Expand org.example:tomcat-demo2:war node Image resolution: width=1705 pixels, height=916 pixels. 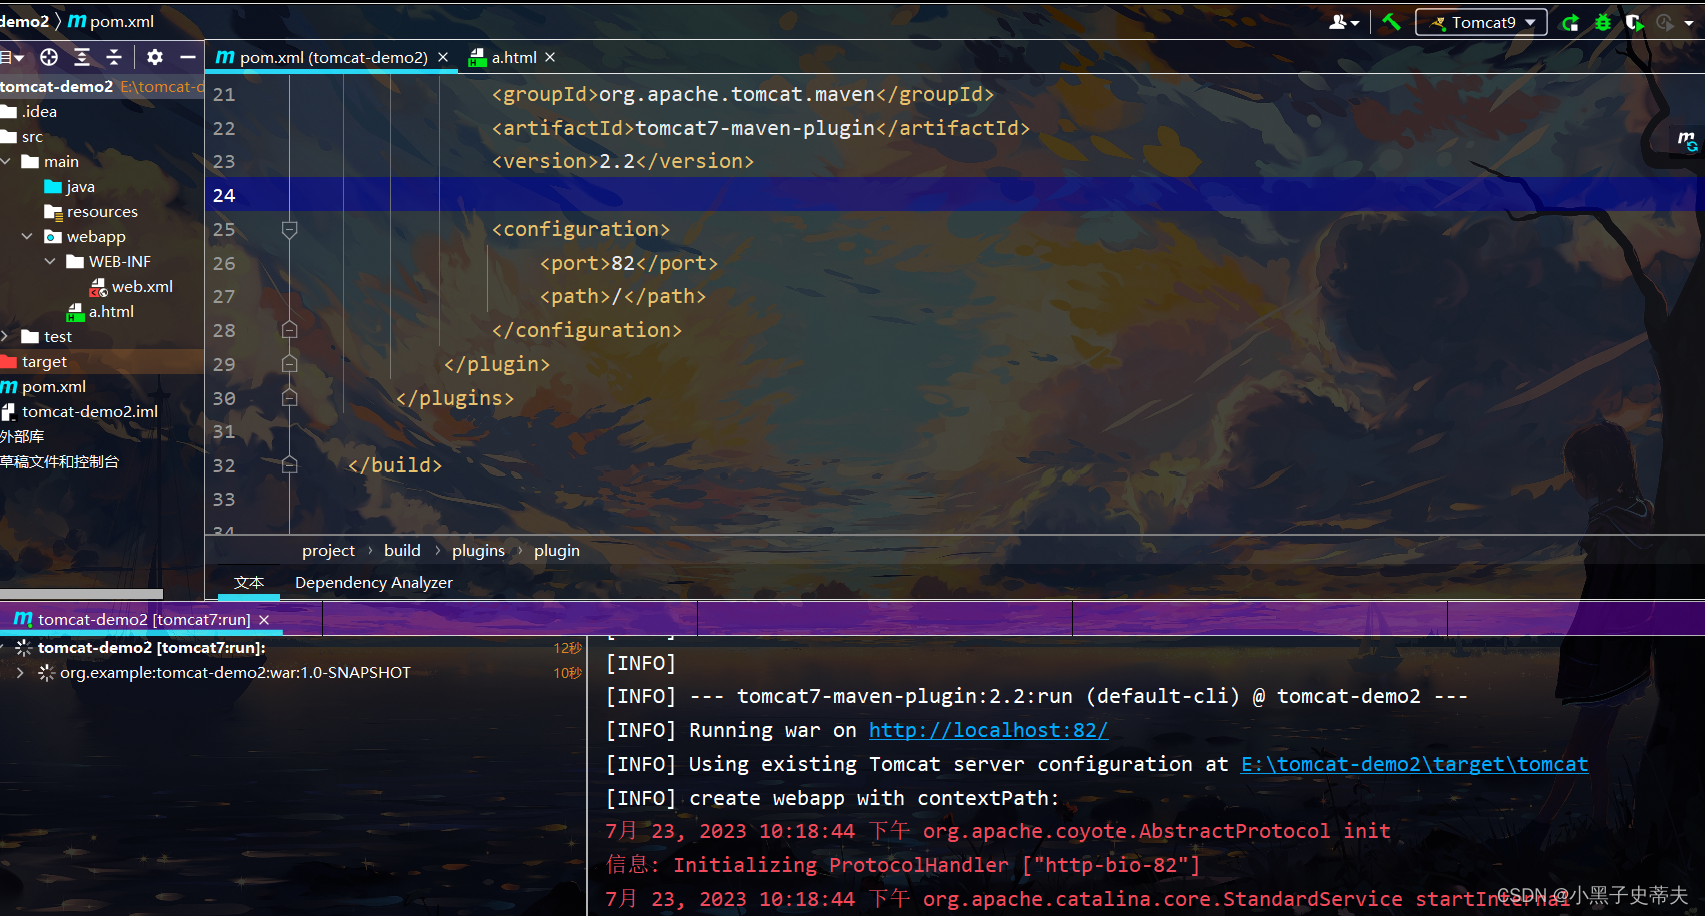coord(20,672)
